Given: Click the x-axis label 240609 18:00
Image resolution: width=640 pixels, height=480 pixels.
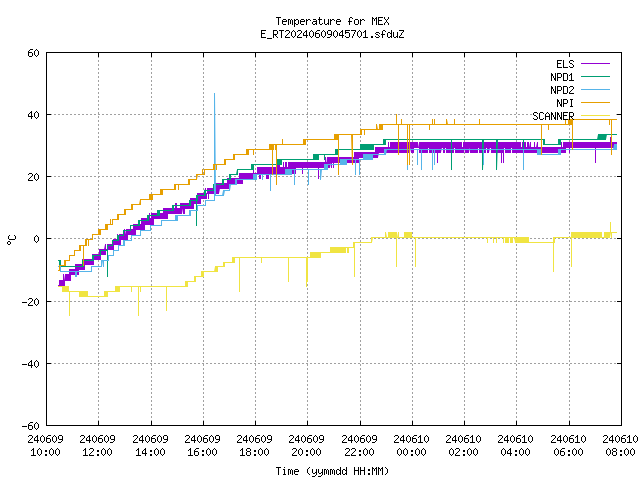Looking at the screenshot, I should point(254,446).
